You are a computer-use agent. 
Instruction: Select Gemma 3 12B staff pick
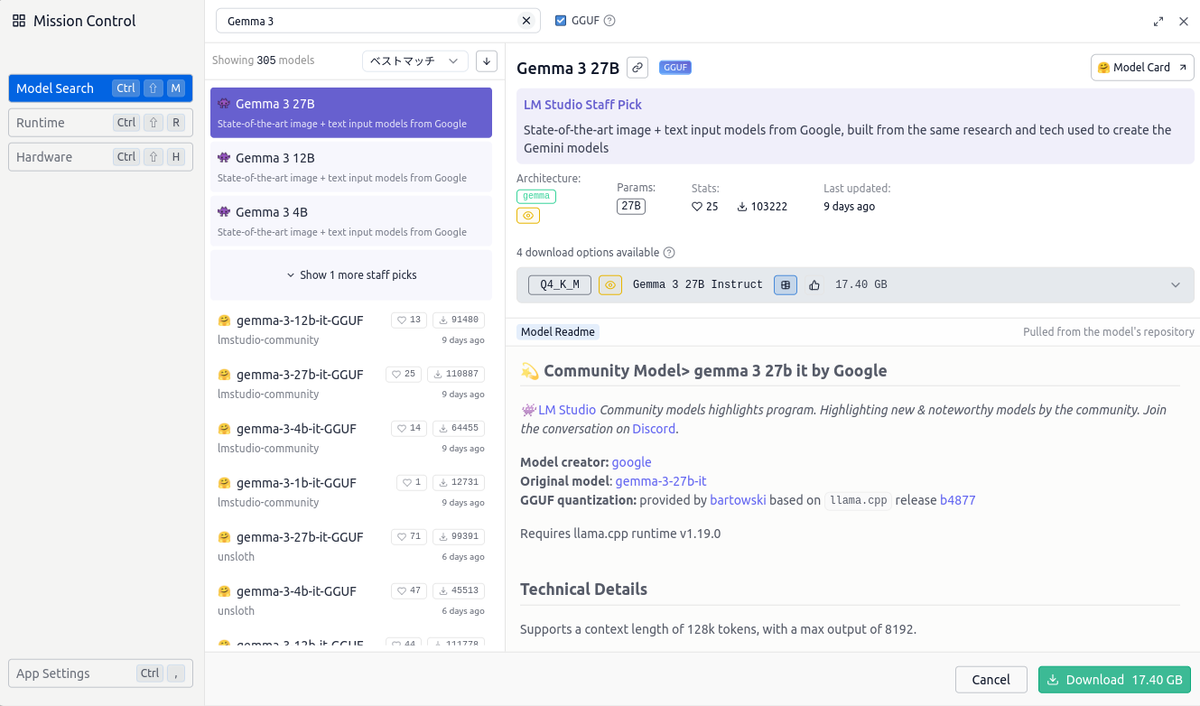(351, 167)
